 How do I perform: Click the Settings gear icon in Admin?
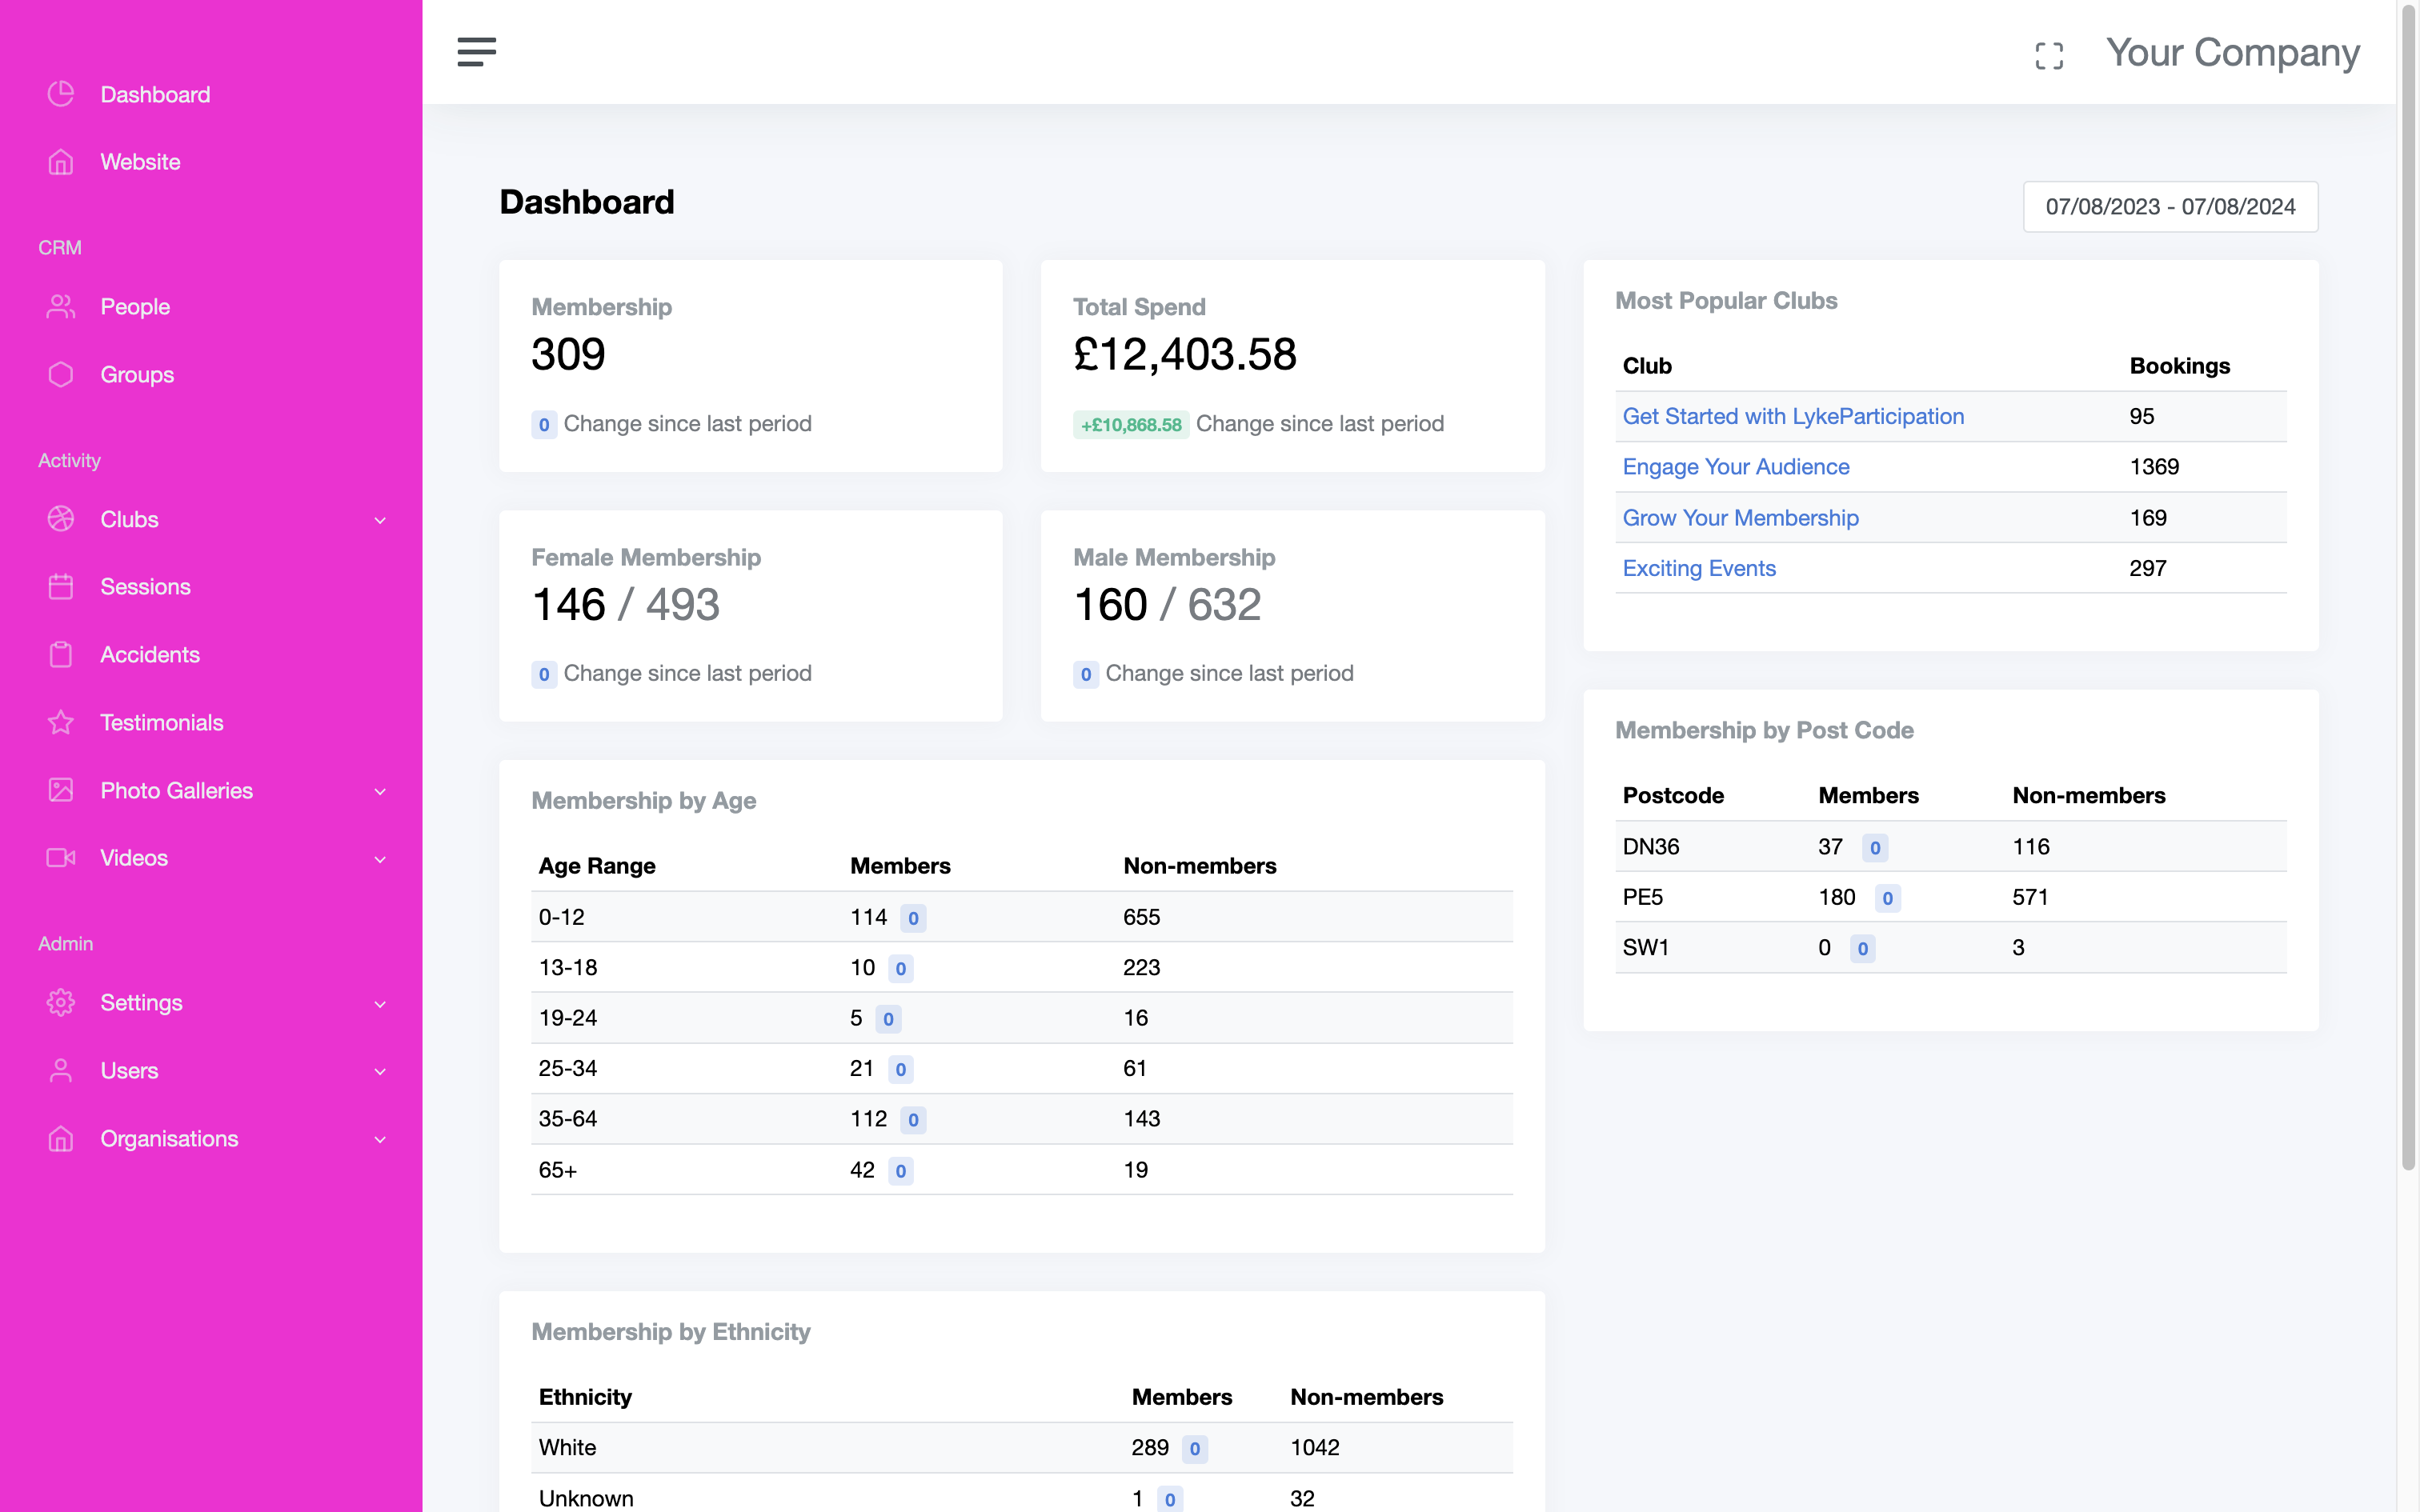(x=59, y=1002)
